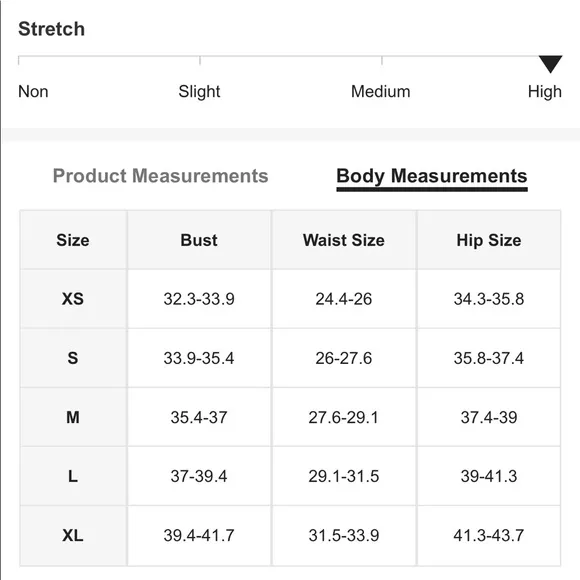The width and height of the screenshot is (580, 580).
Task: Select the S size row label
Action: [x=73, y=358]
